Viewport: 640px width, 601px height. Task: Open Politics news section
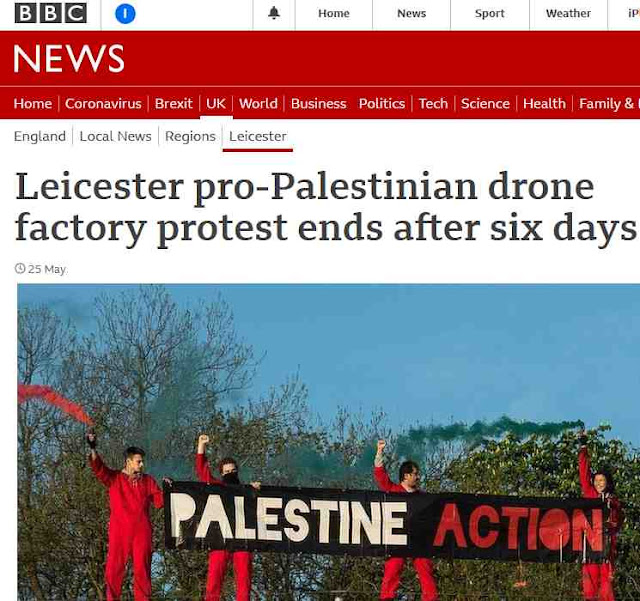[382, 104]
